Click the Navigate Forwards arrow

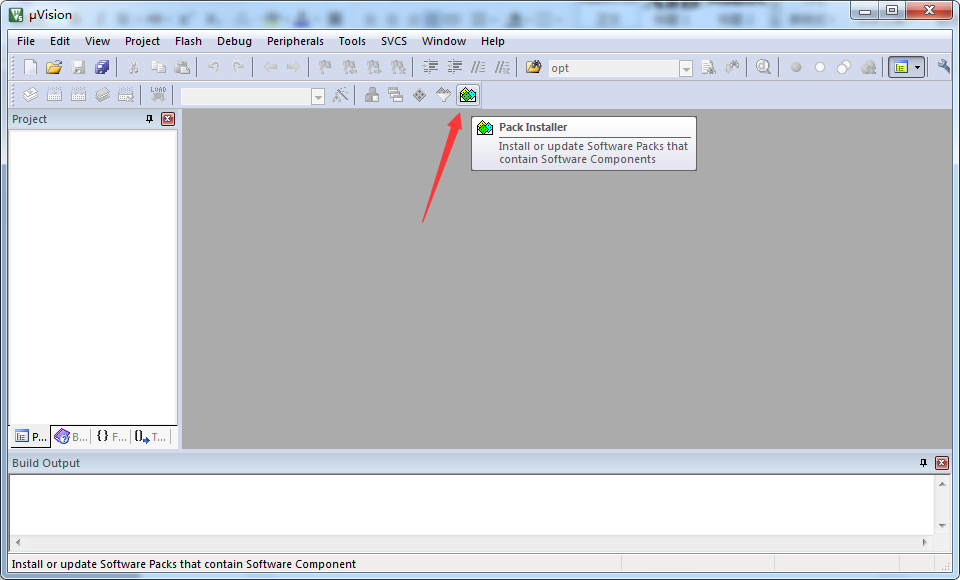[294, 67]
